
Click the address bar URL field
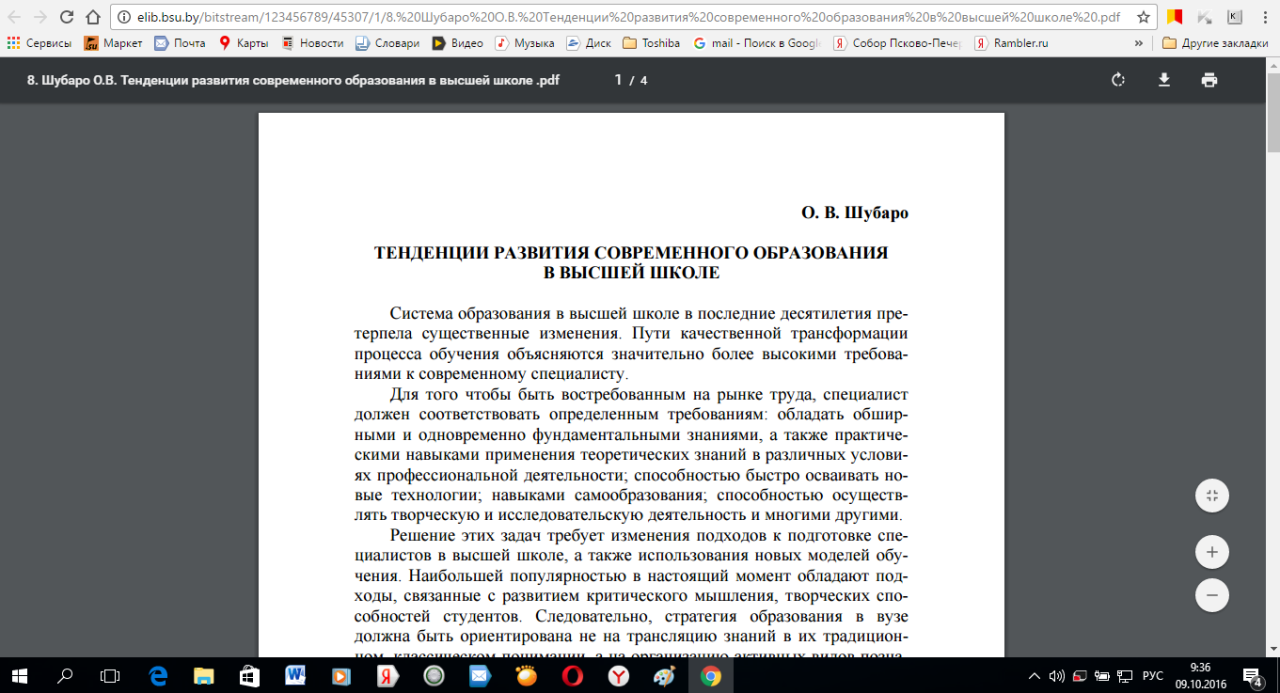coord(630,17)
